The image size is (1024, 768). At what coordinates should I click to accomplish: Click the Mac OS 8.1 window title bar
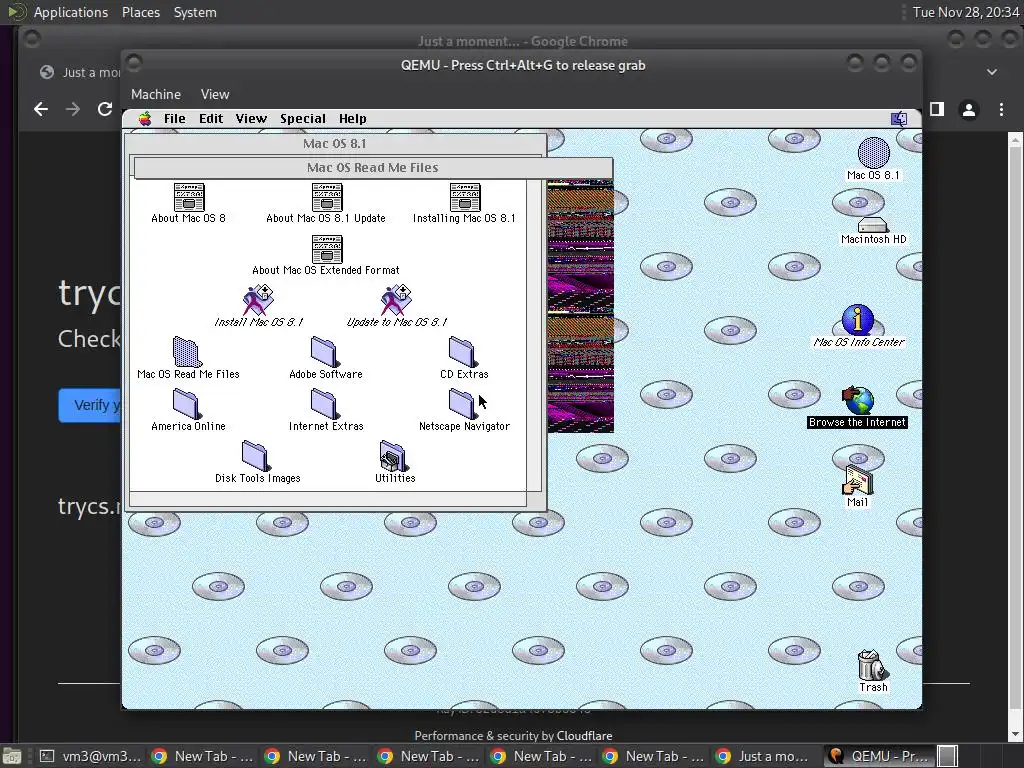[x=335, y=144]
